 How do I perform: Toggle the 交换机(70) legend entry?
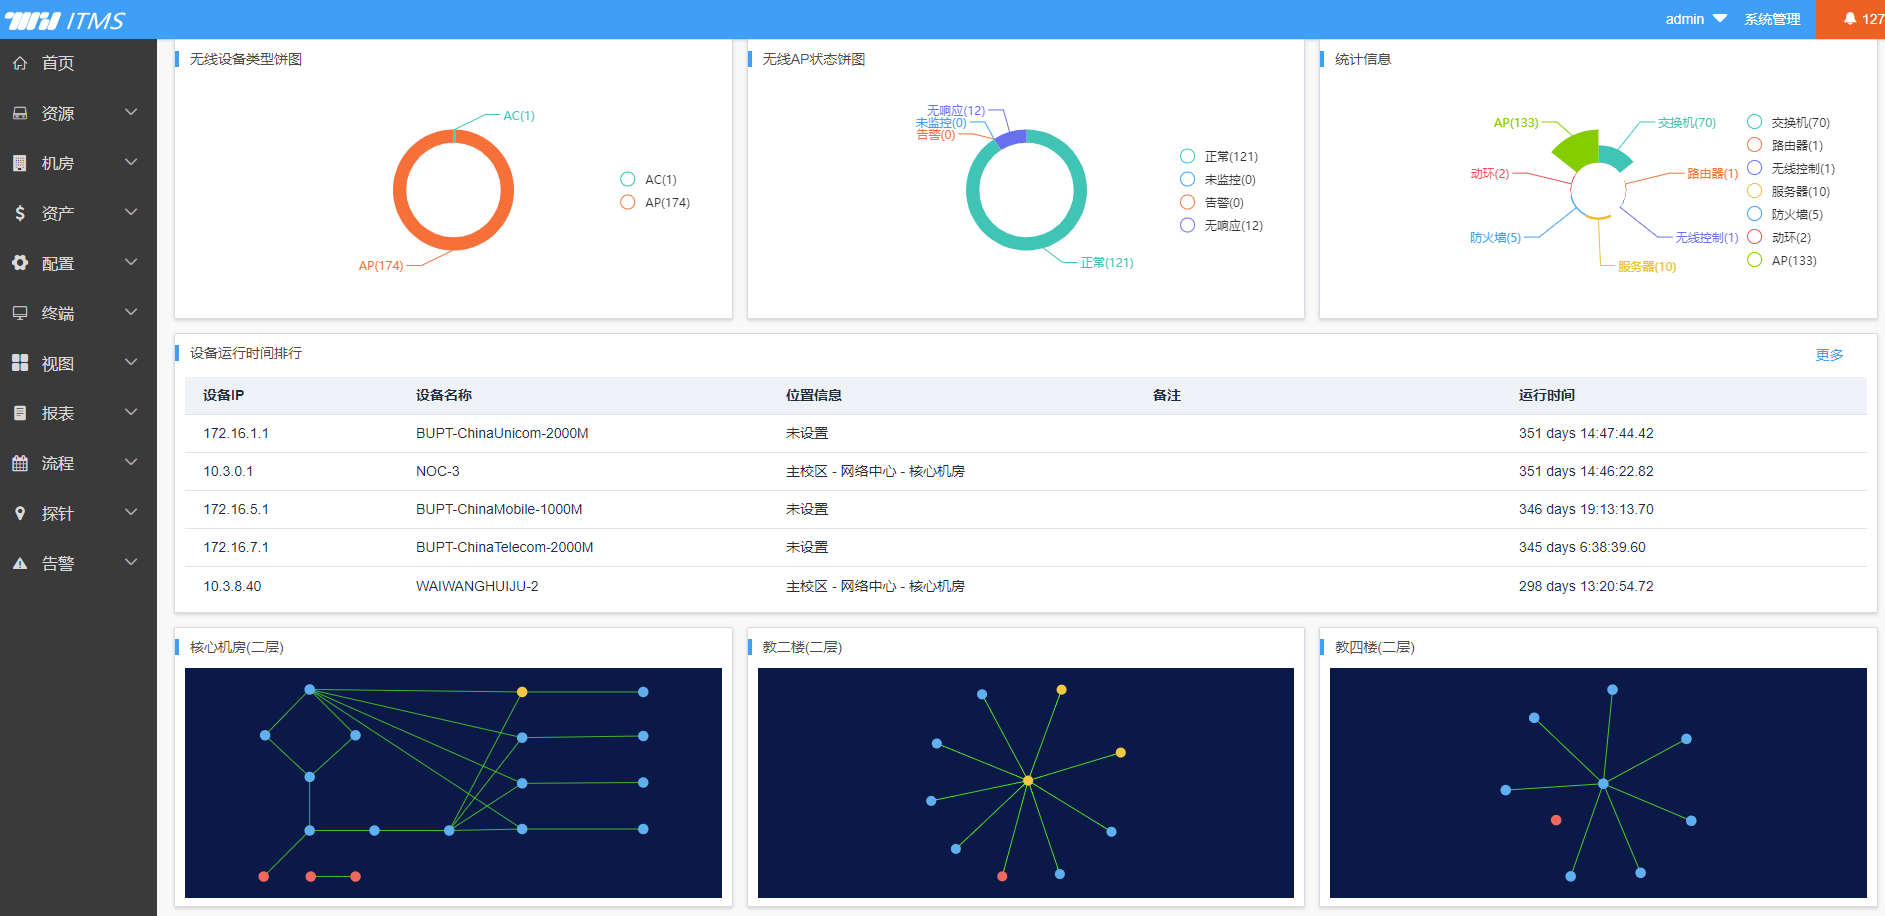click(1788, 122)
